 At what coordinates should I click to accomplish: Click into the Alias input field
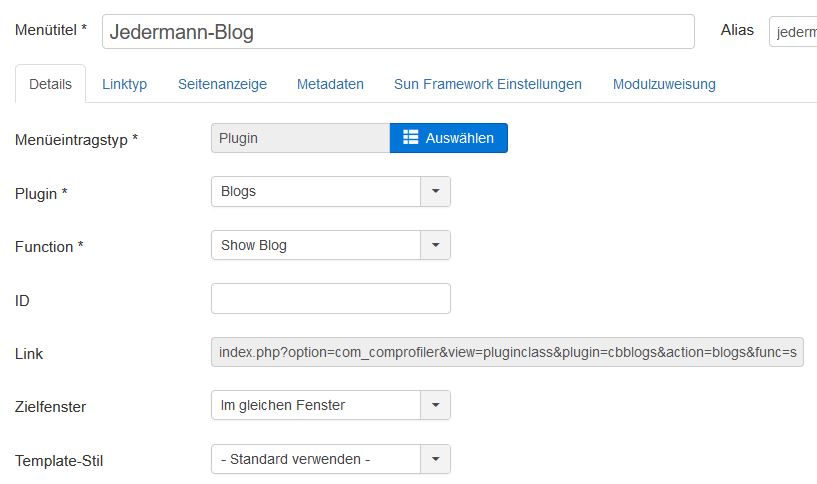[793, 32]
